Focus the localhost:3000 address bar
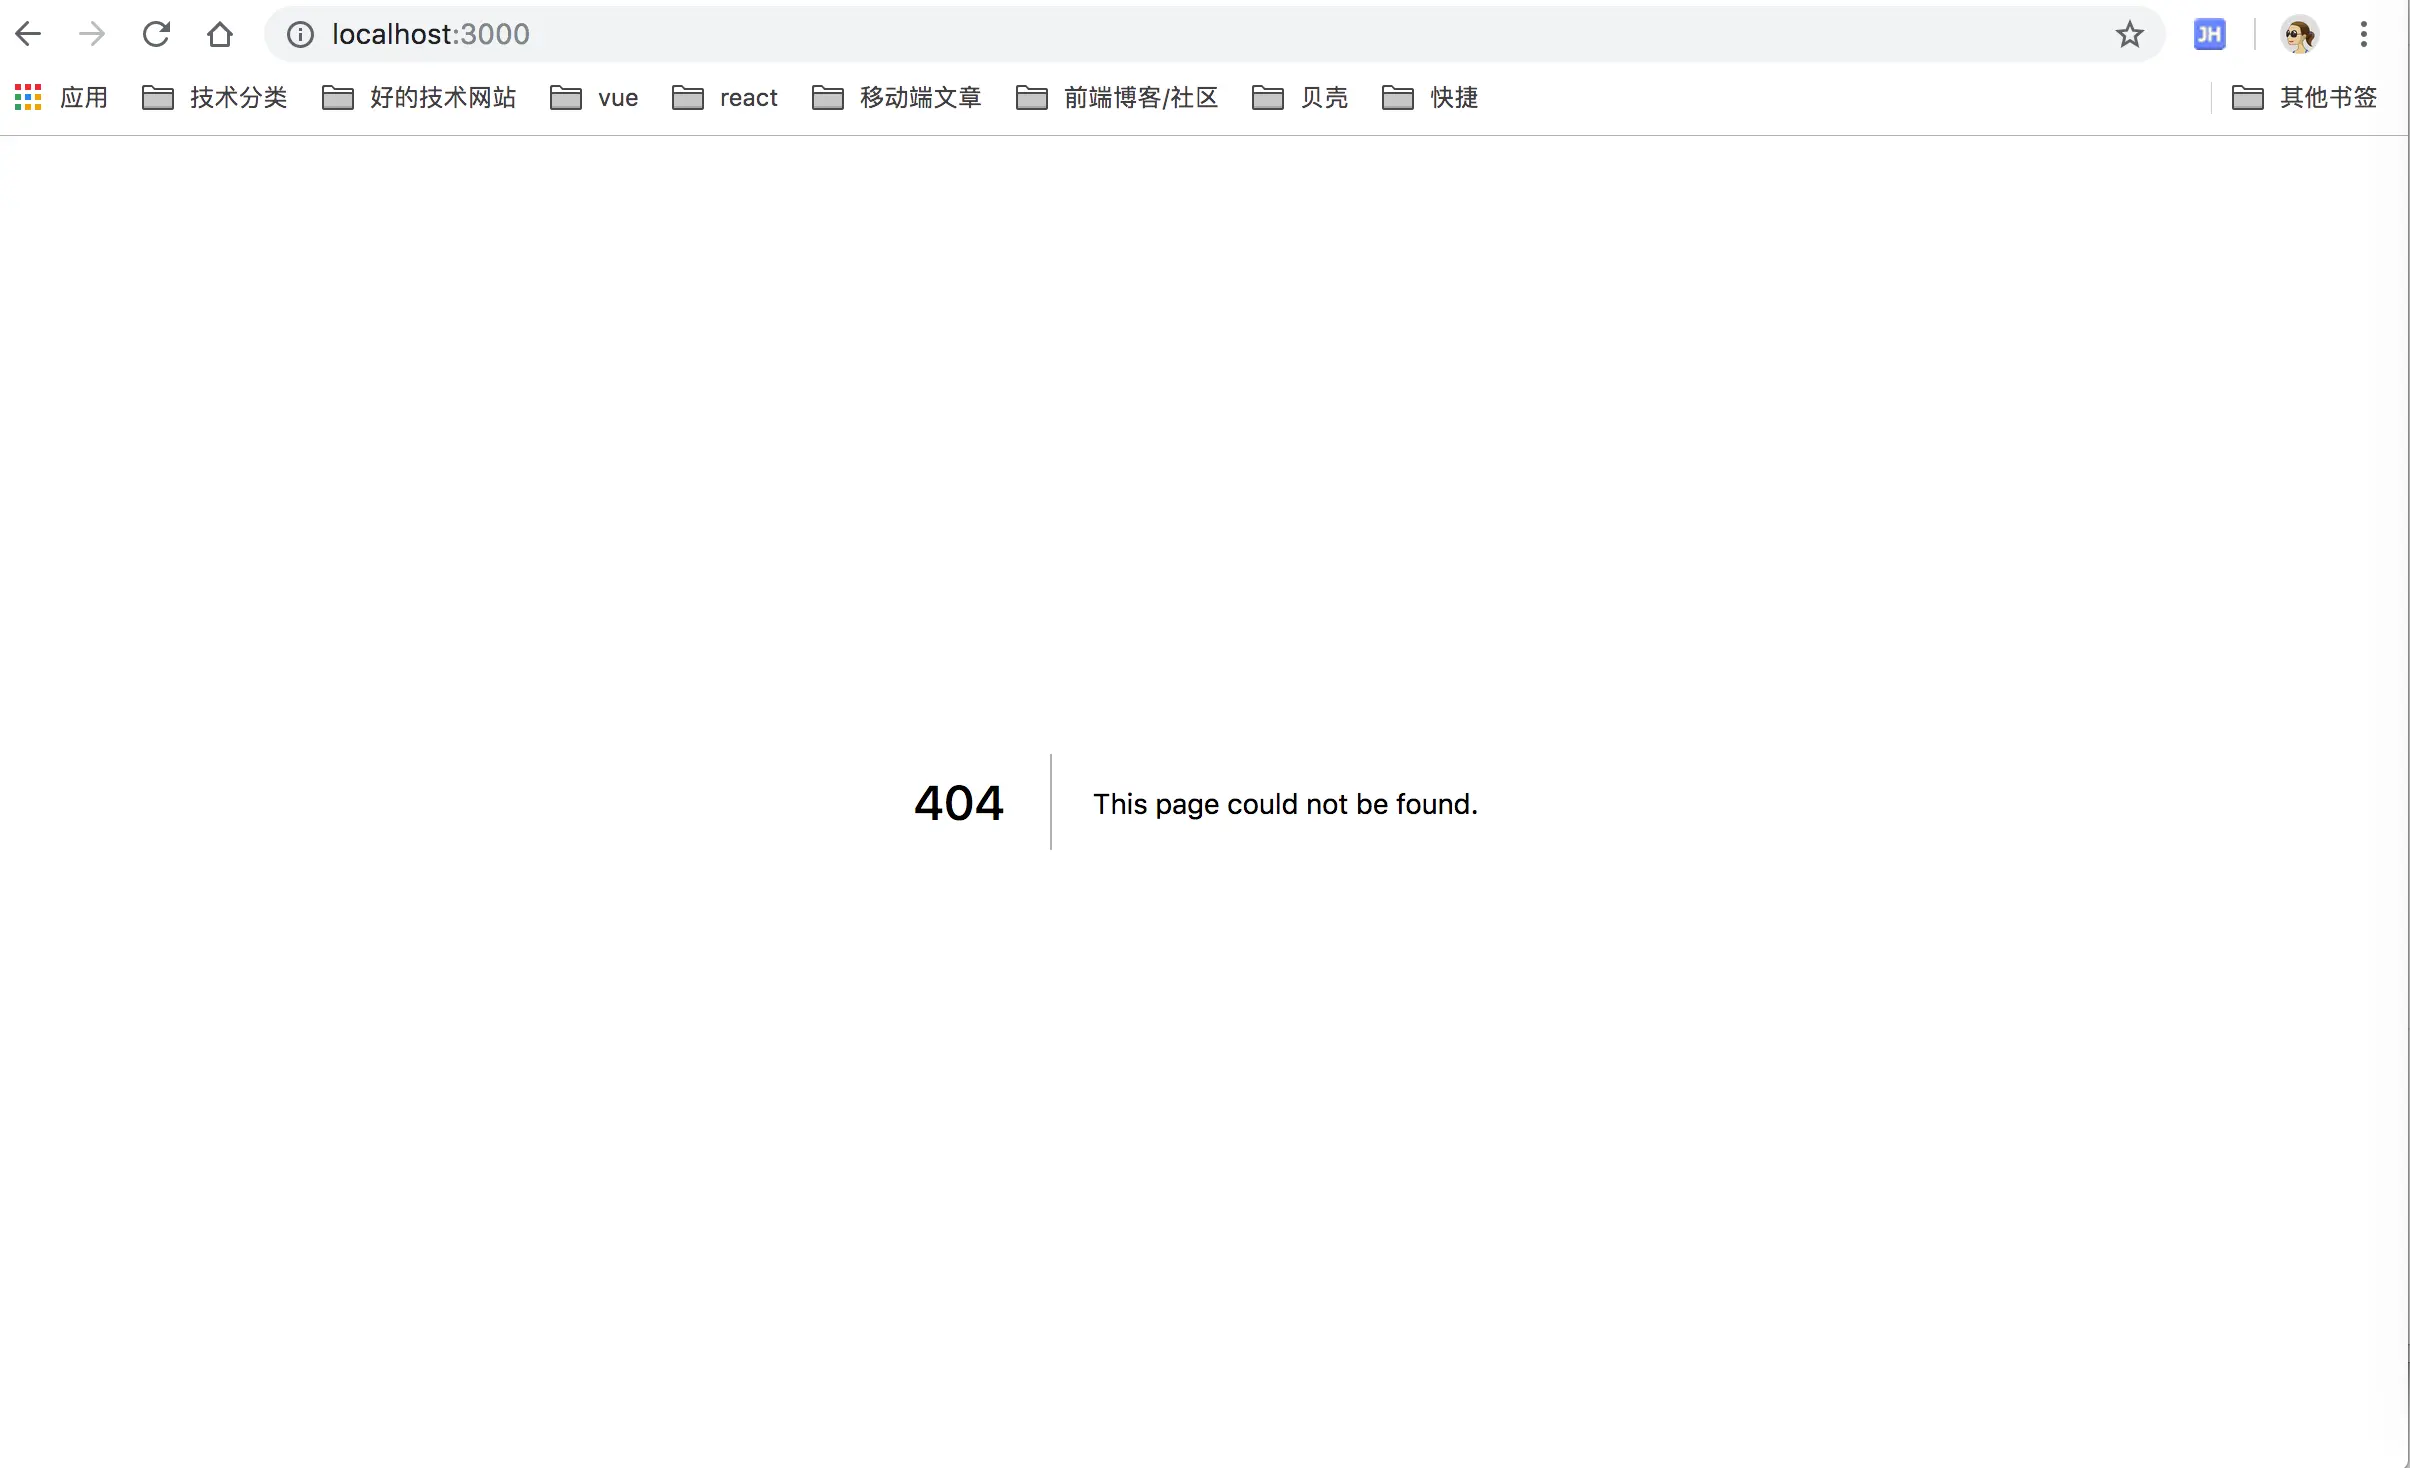Image resolution: width=2410 pixels, height=1468 pixels. (1200, 35)
